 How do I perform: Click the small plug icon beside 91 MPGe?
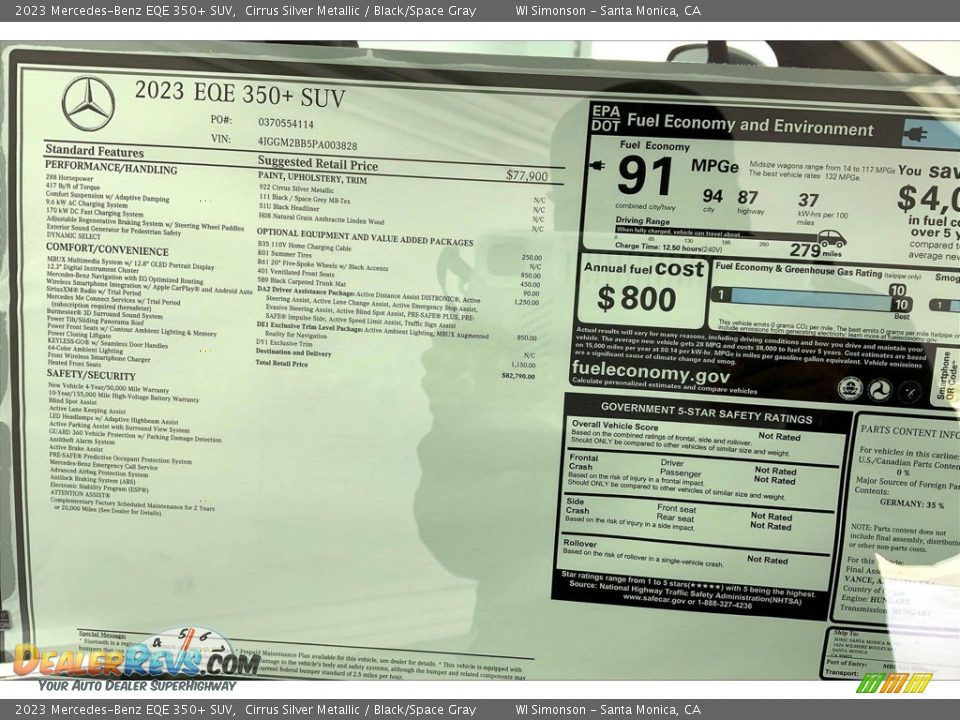[596, 165]
